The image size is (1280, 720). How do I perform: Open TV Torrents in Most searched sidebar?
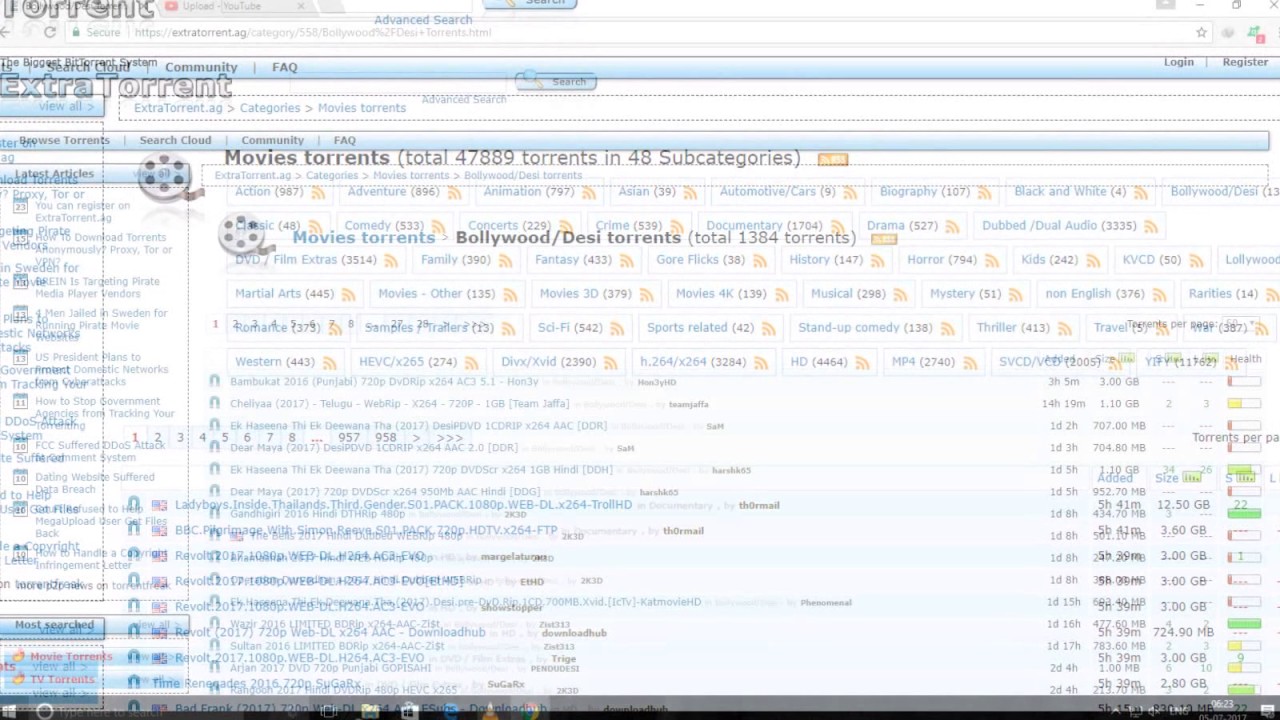(x=62, y=680)
